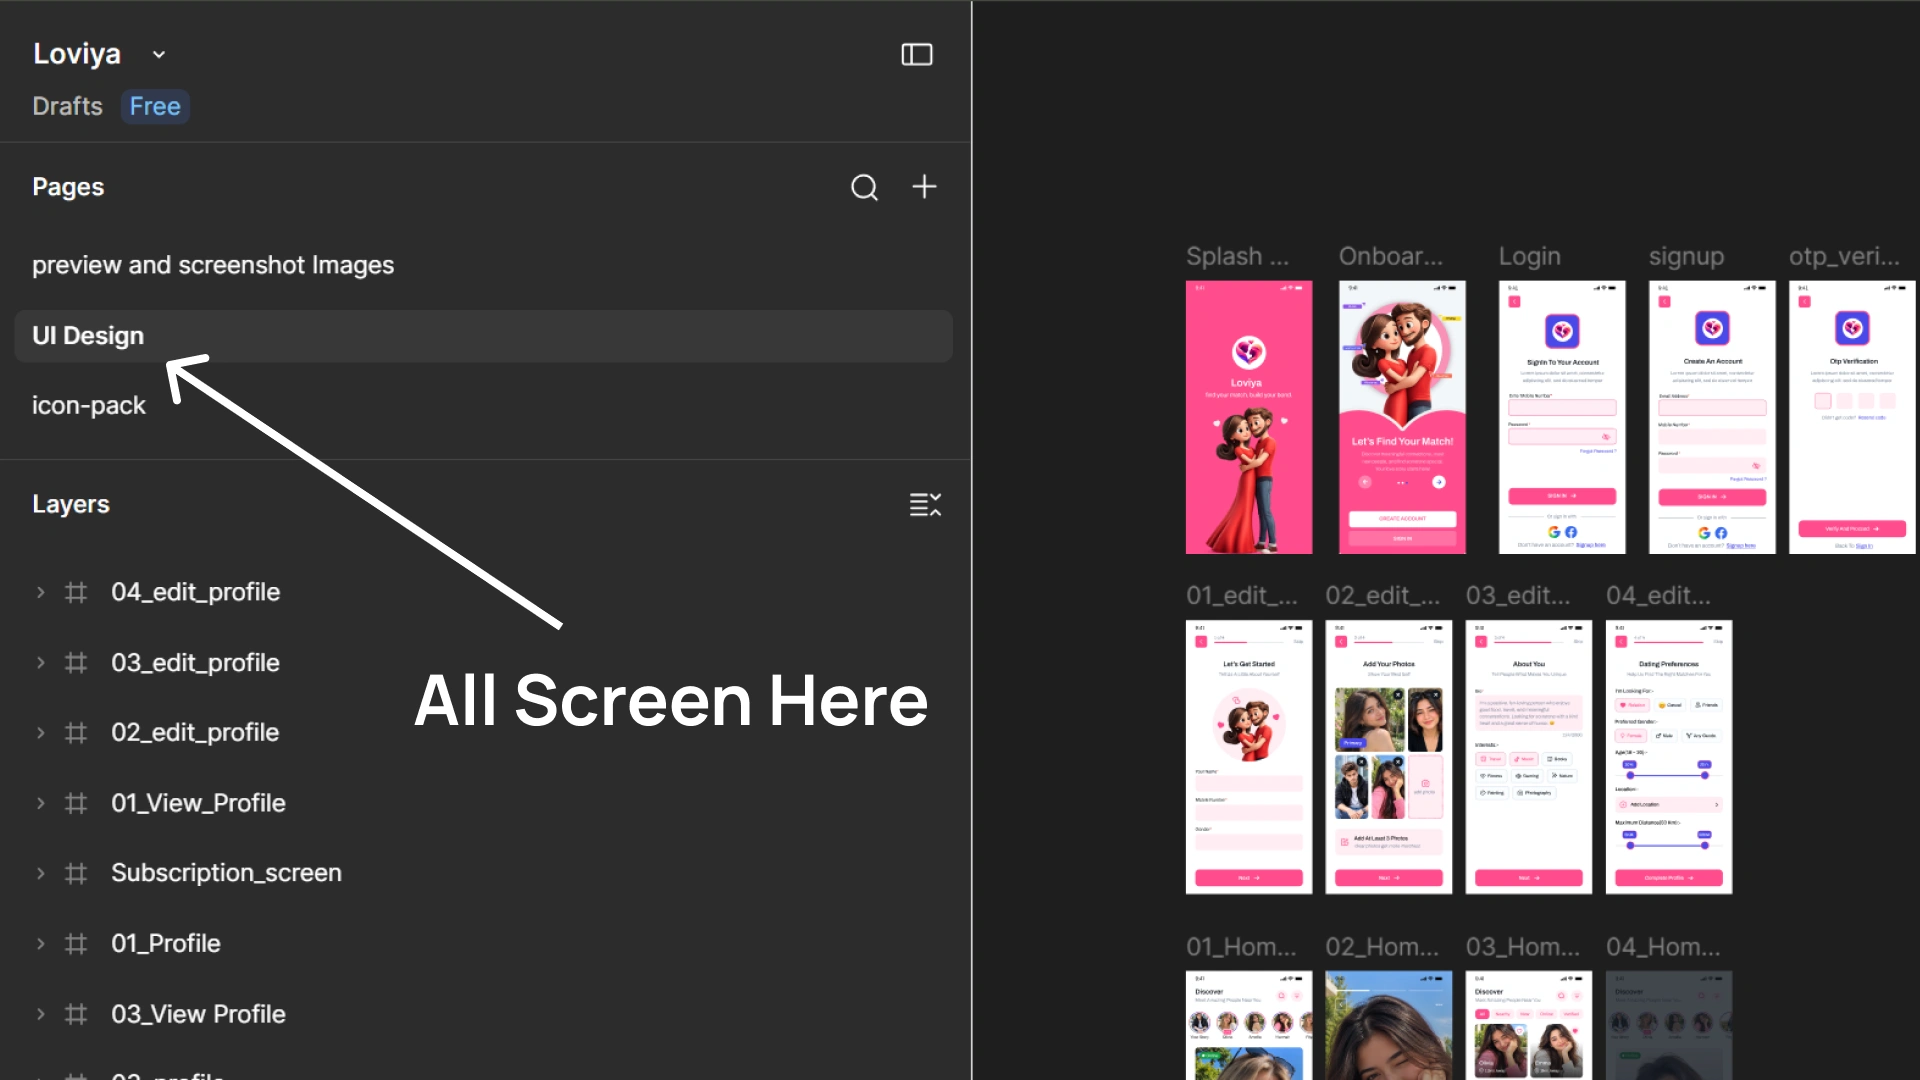Click the frame icon of 01_Profile
Image resolution: width=1920 pixels, height=1080 pixels.
point(76,943)
